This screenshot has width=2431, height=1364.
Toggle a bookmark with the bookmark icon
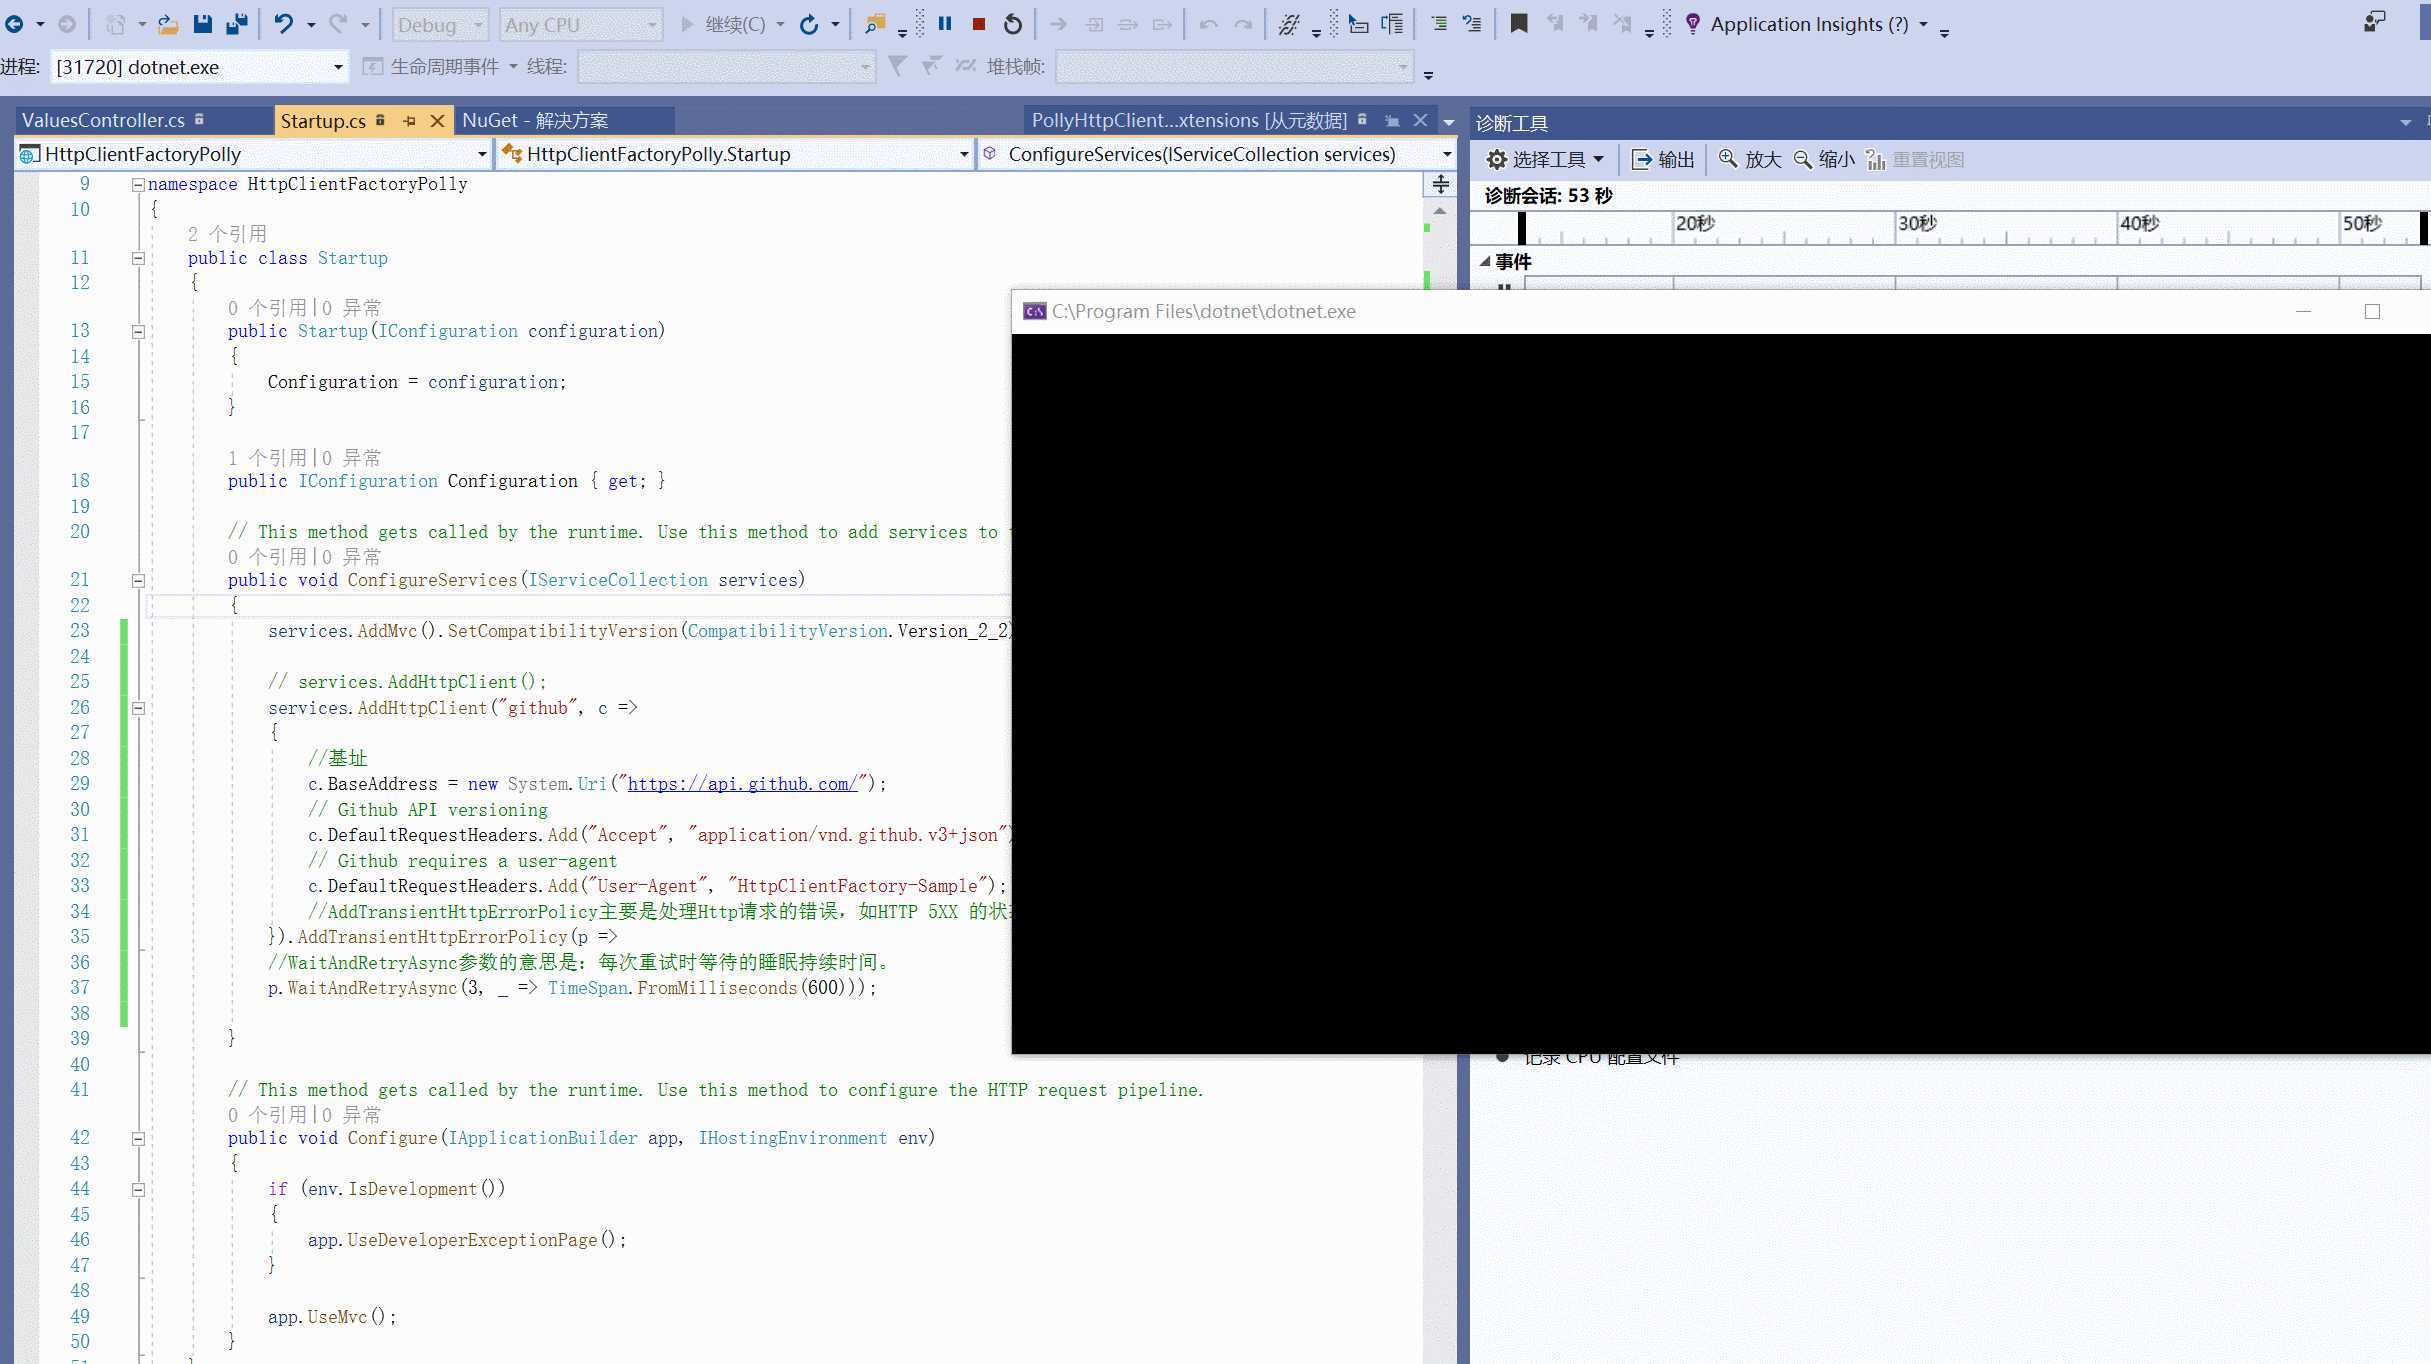tap(1519, 24)
